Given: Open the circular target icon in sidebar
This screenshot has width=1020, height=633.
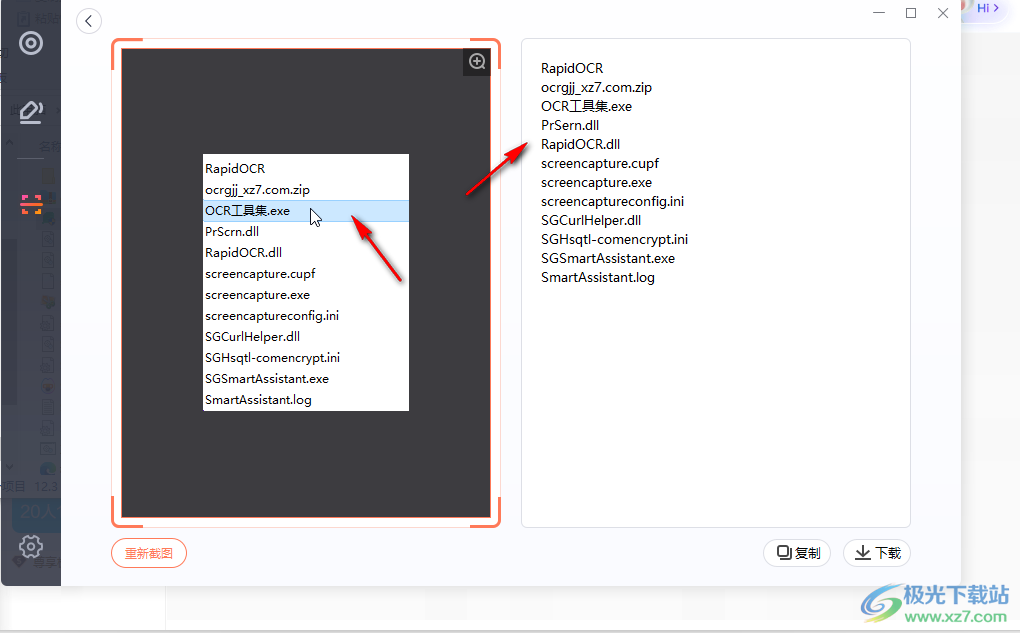Looking at the screenshot, I should point(31,44).
